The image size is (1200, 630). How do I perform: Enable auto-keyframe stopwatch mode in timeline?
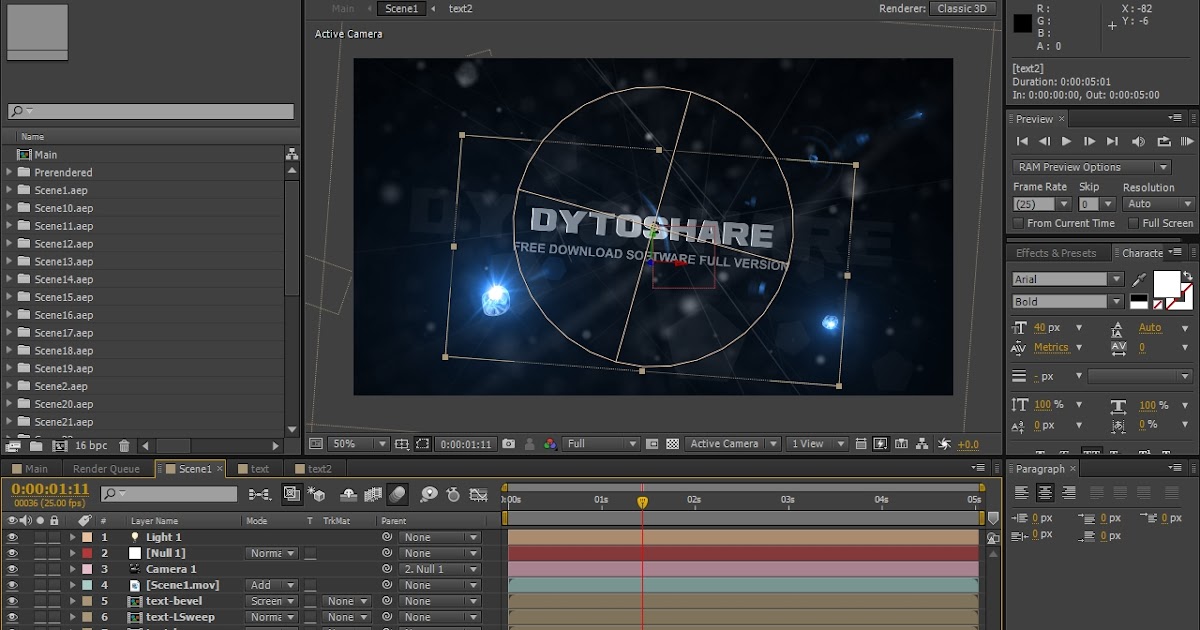[452, 494]
